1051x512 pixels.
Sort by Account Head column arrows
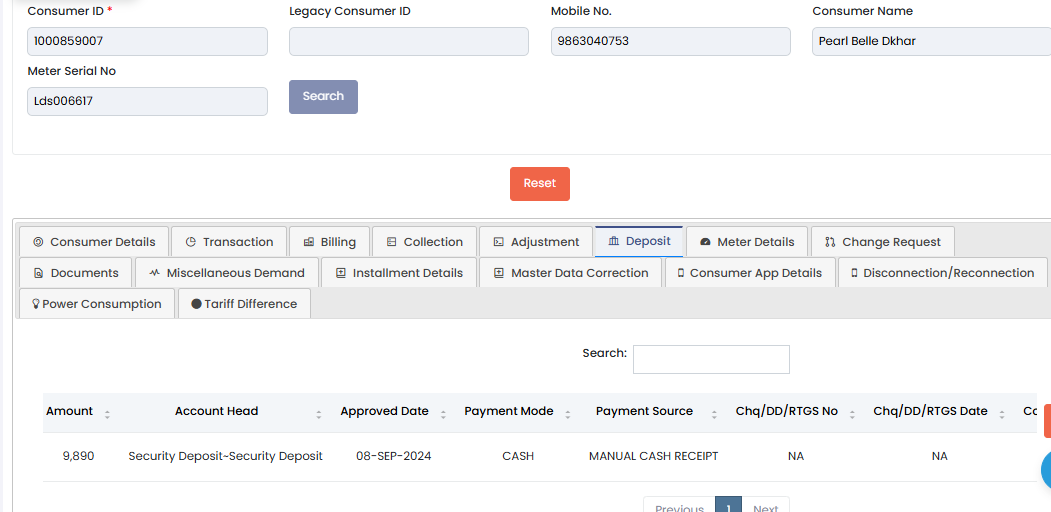(319, 414)
